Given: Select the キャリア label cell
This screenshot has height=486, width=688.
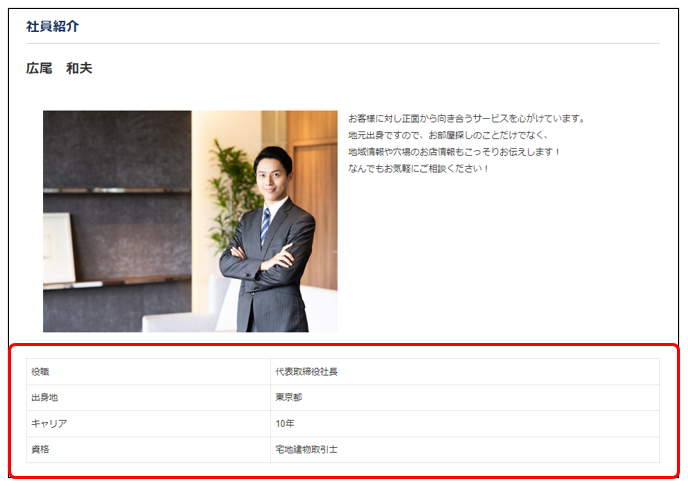Looking at the screenshot, I should (x=49, y=424).
